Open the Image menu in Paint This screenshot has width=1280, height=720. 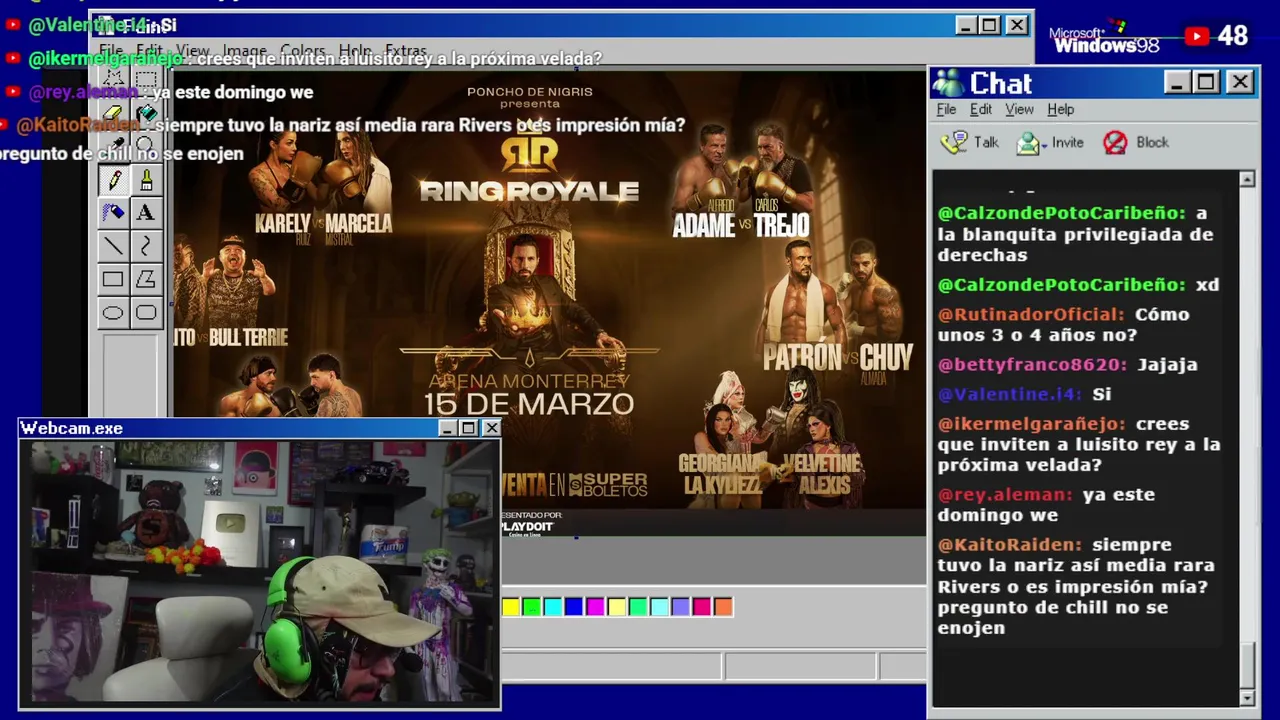pyautogui.click(x=245, y=50)
